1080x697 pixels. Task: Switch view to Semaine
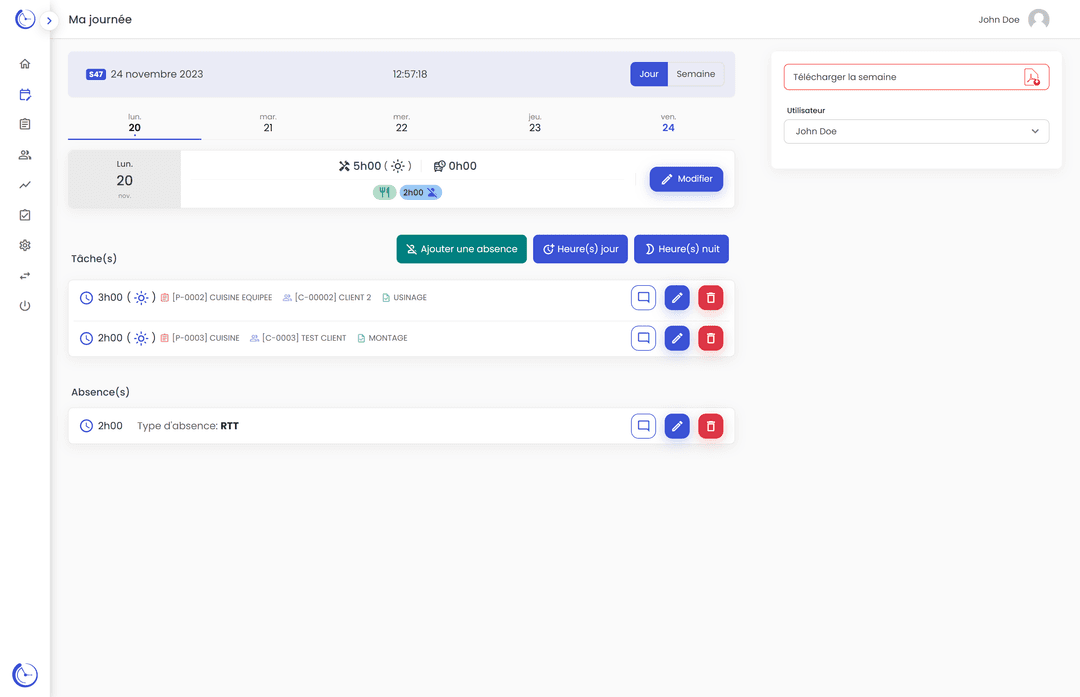(x=695, y=74)
